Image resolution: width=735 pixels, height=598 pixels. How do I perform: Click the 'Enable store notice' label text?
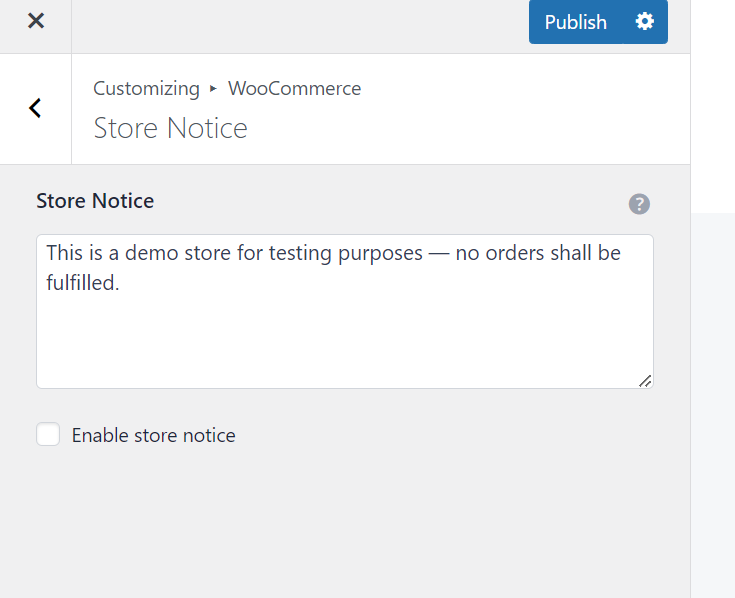point(153,435)
